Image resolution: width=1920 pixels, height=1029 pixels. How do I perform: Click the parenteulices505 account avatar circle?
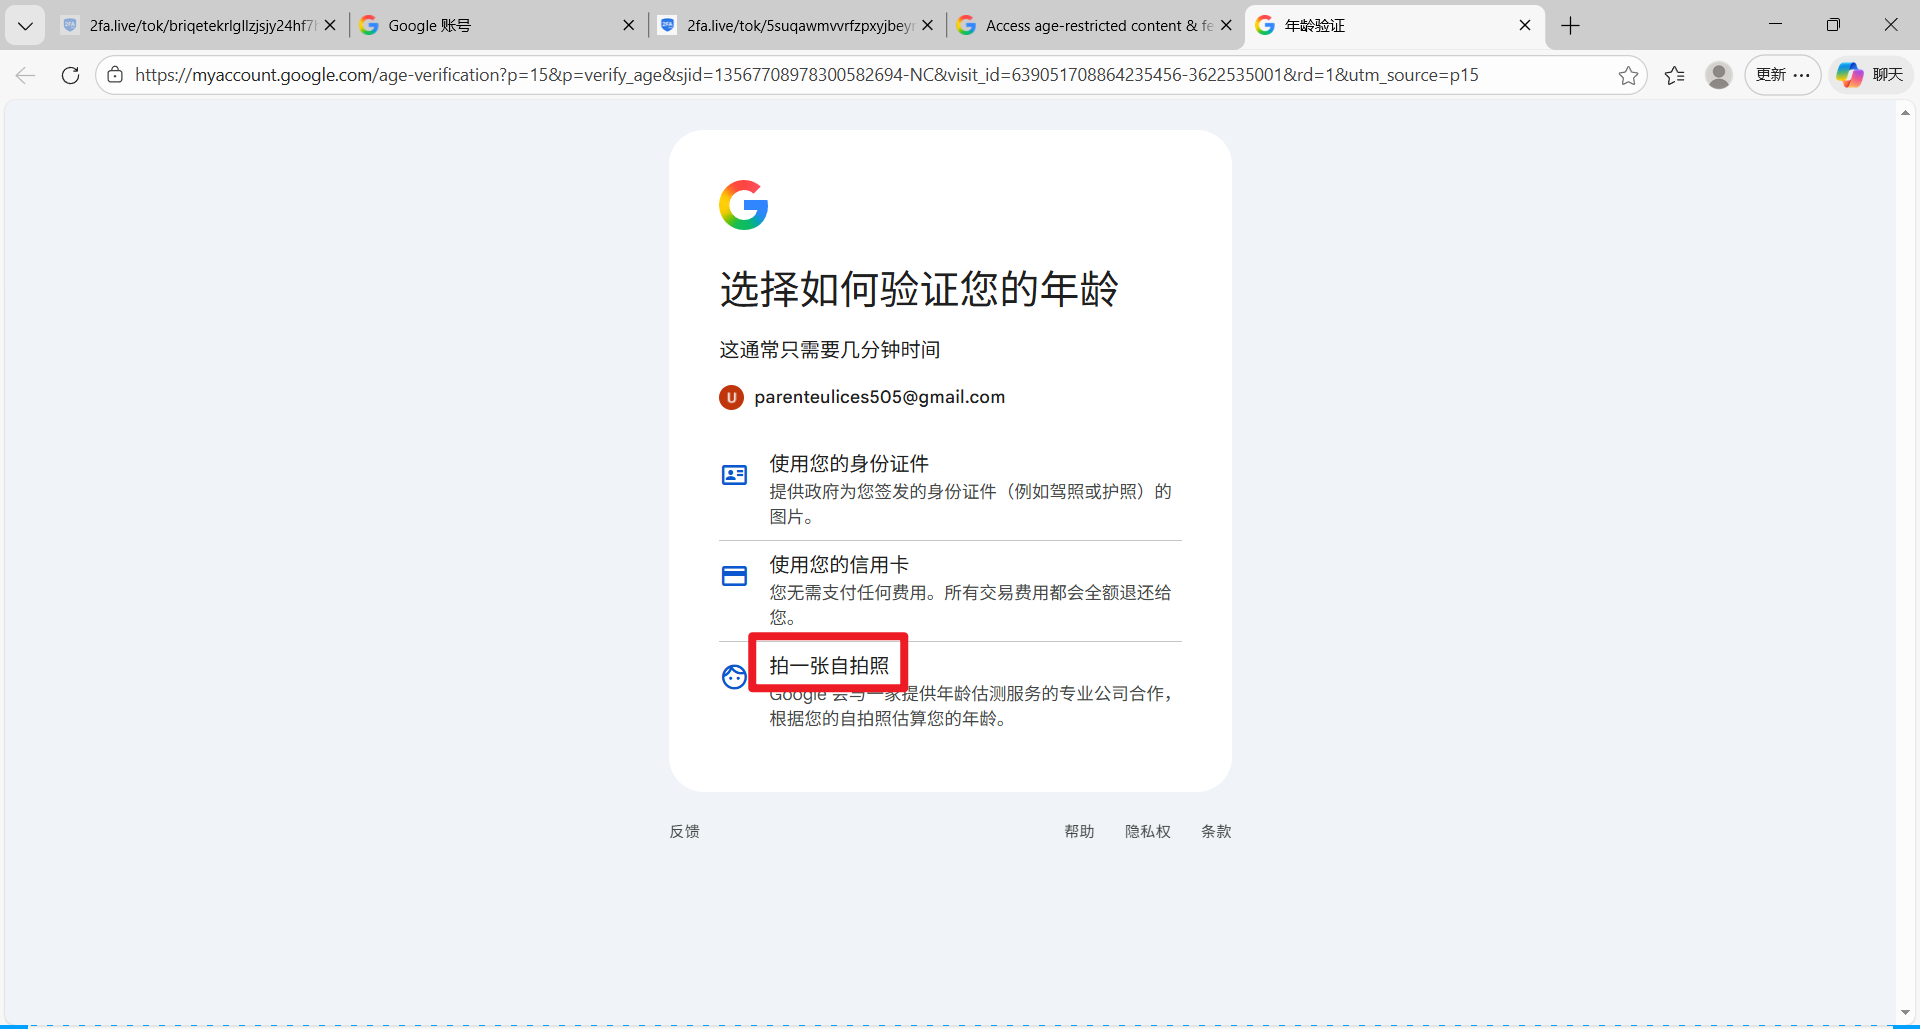731,397
